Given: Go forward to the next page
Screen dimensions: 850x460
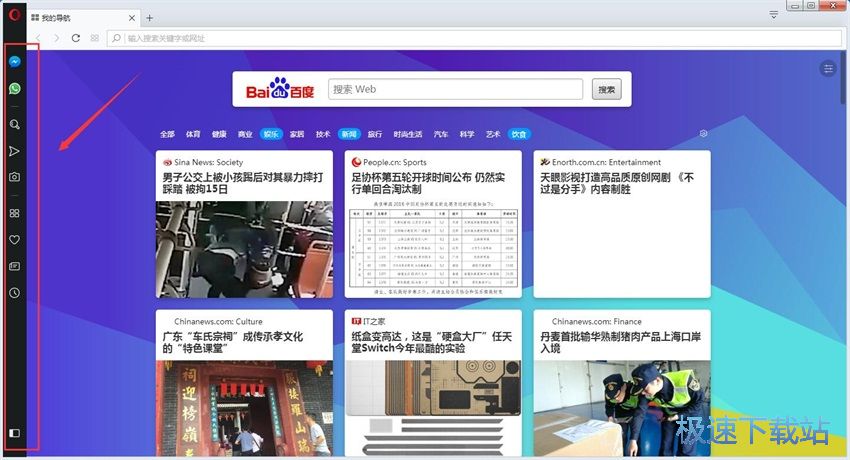Looking at the screenshot, I should [x=56, y=38].
